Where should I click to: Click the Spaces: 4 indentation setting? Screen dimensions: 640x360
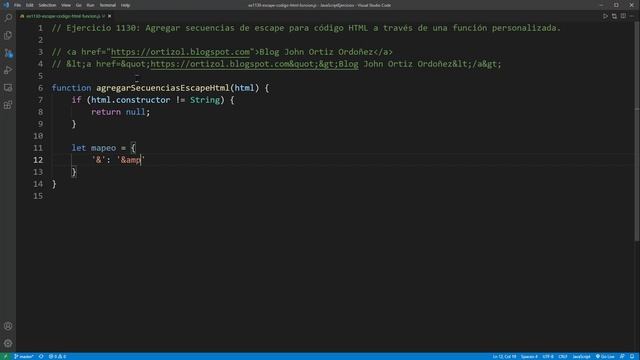coord(529,356)
